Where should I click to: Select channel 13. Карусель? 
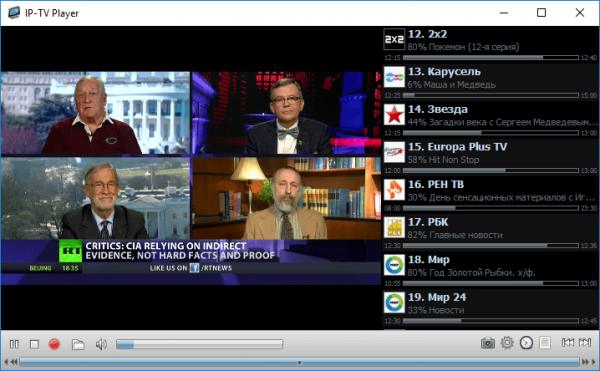490,82
